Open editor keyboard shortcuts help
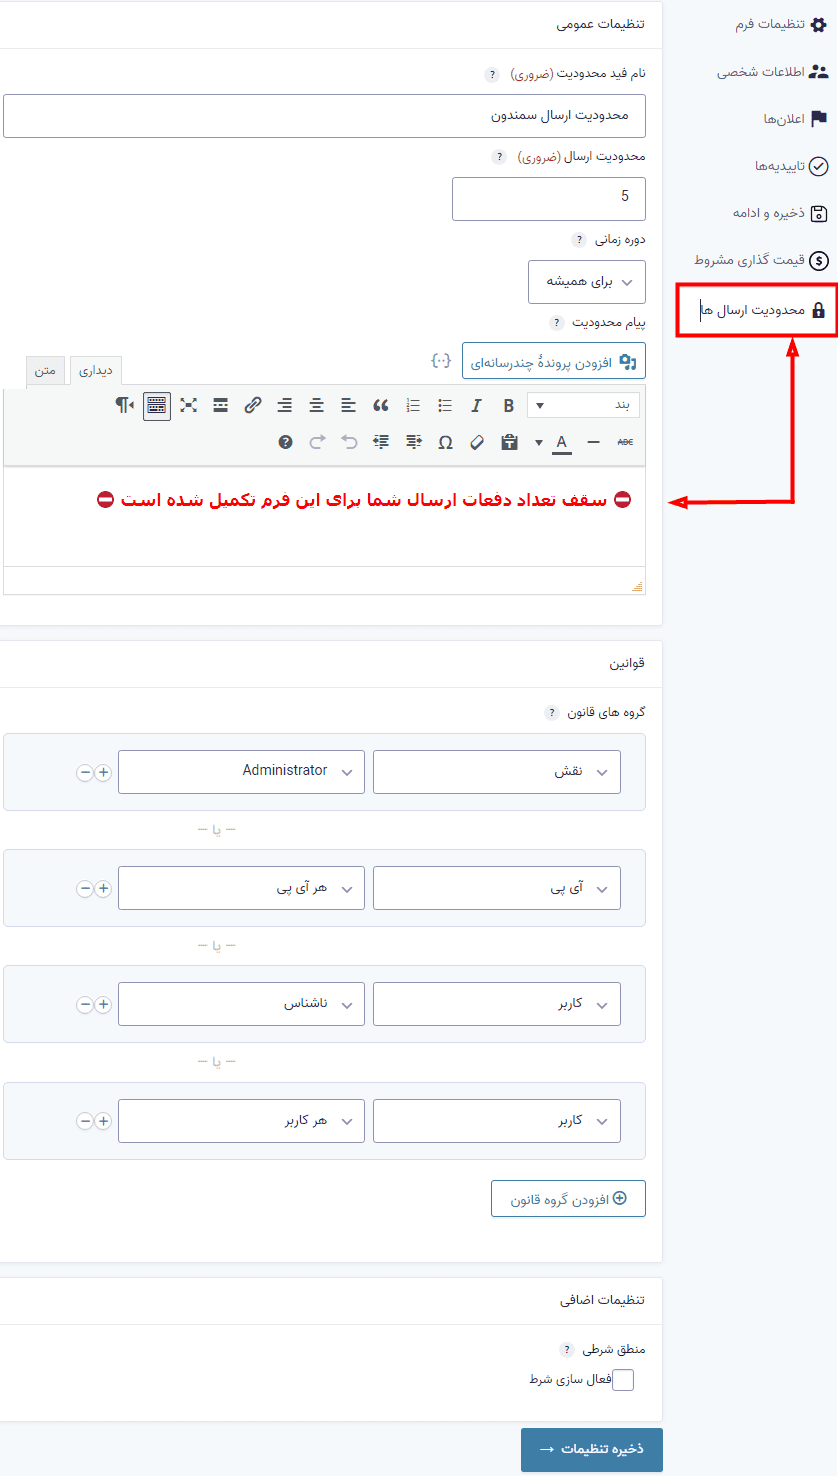This screenshot has width=838, height=1476. pyautogui.click(x=285, y=441)
